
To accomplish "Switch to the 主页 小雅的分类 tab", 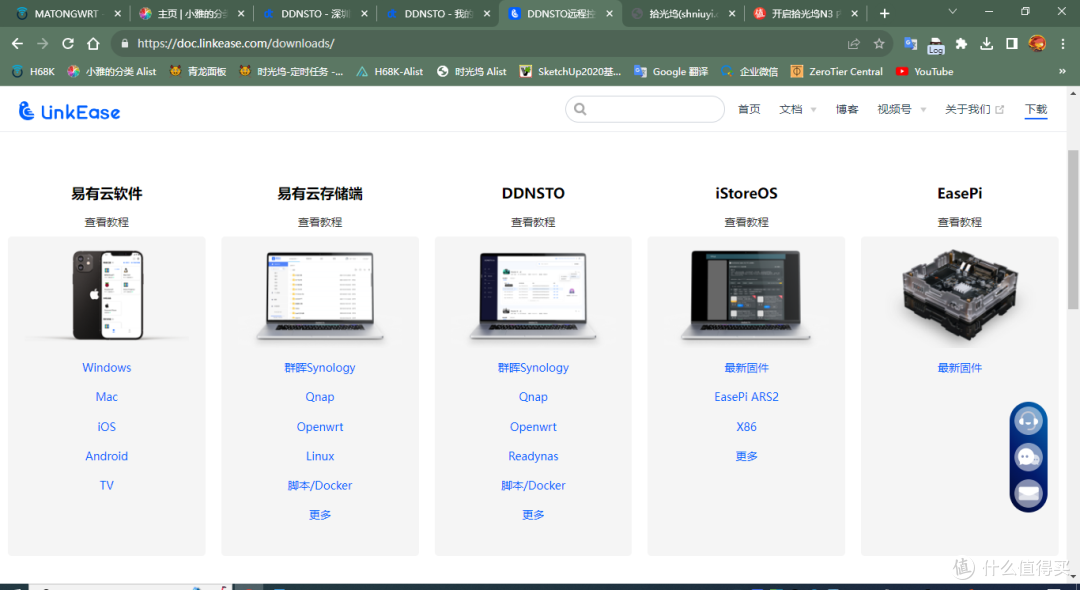I will tap(191, 13).
